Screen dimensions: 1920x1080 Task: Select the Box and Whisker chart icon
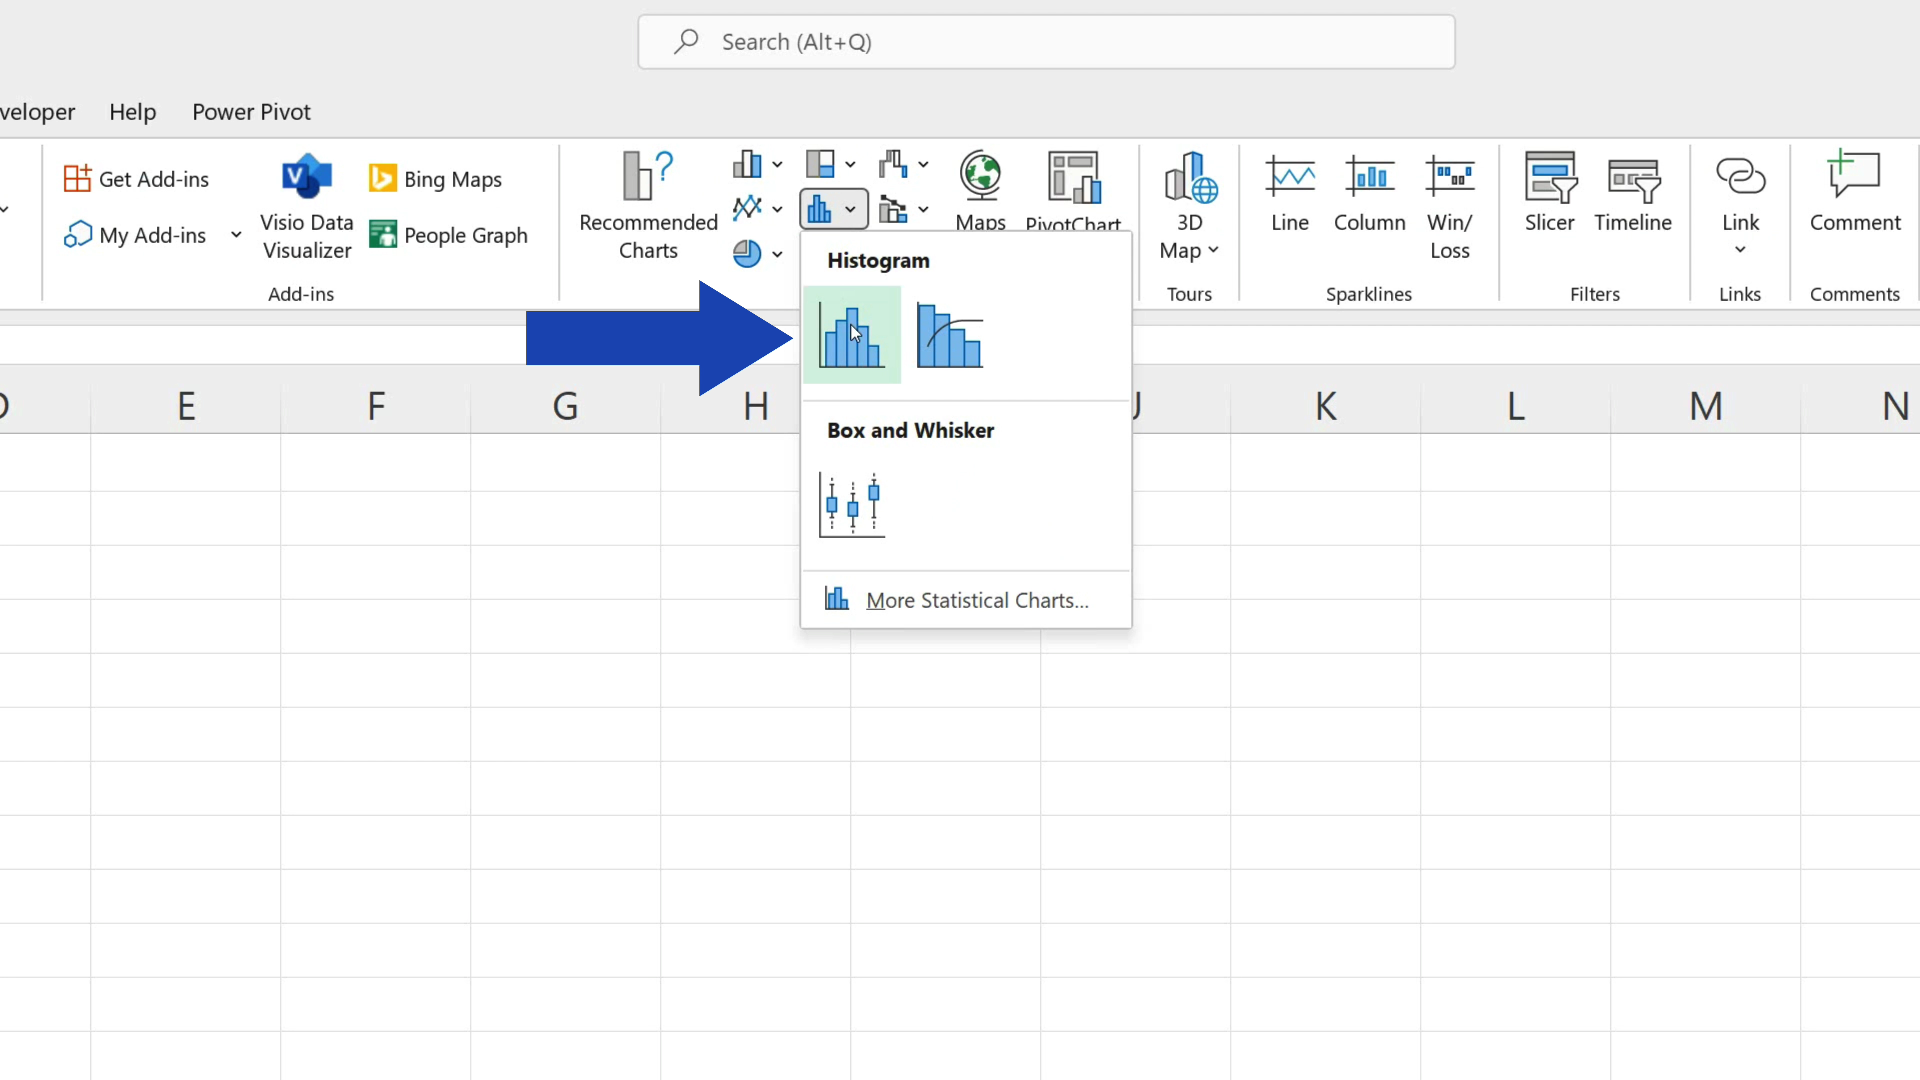[x=851, y=503]
